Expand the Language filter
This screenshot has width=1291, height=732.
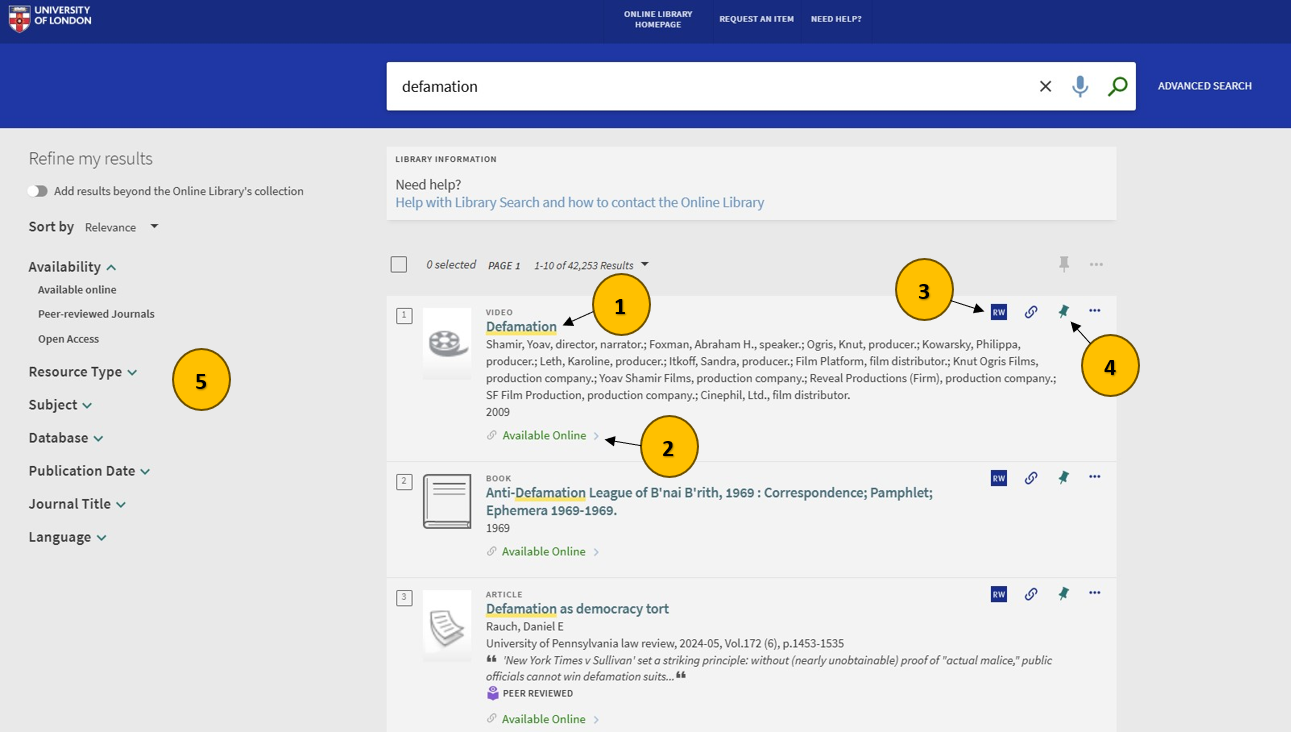click(x=68, y=537)
